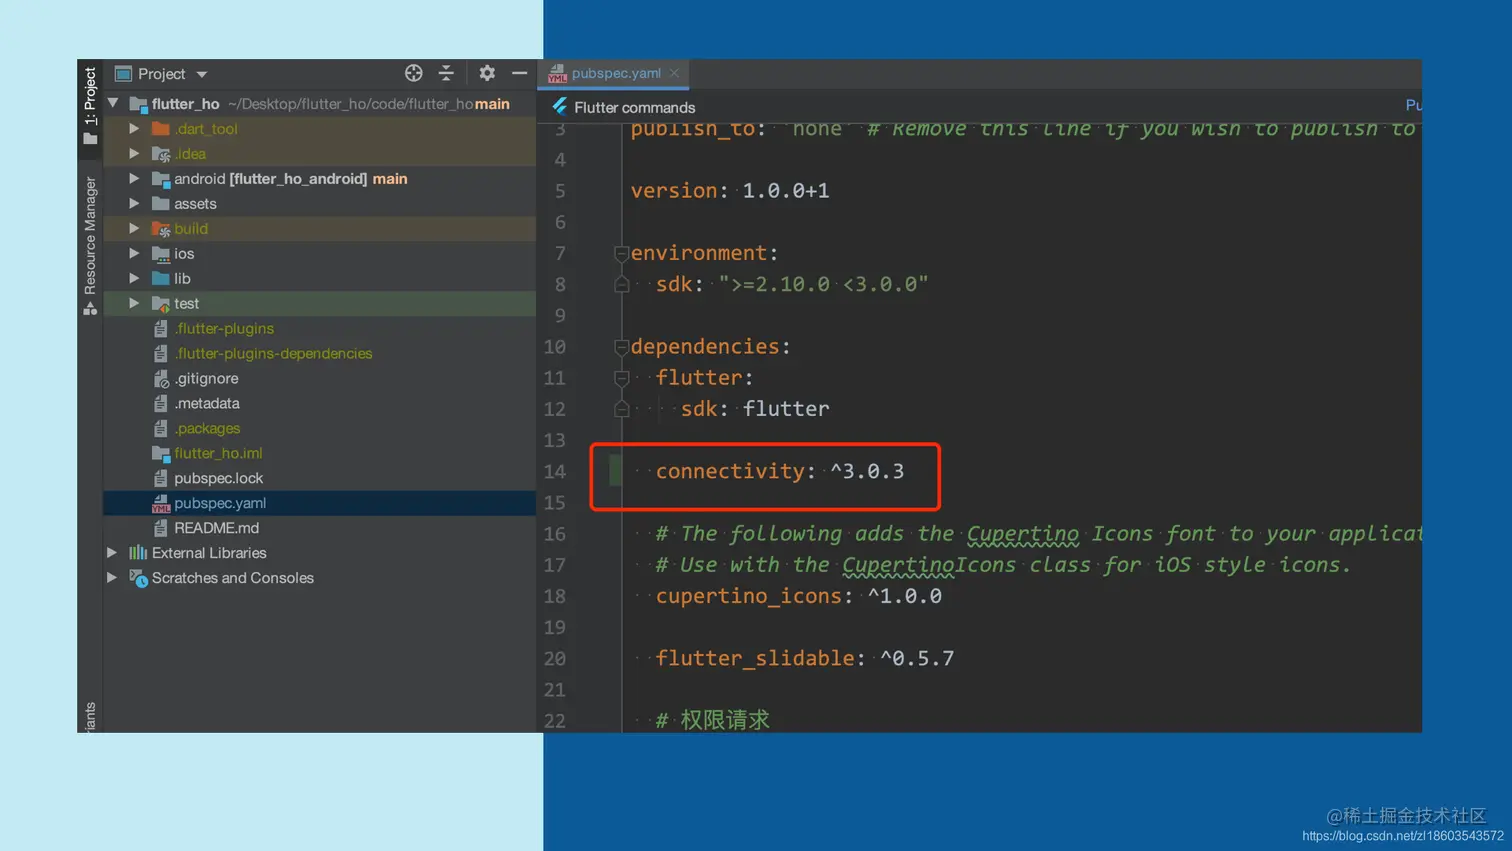
Task: Expand the lib folder
Action: (x=134, y=278)
